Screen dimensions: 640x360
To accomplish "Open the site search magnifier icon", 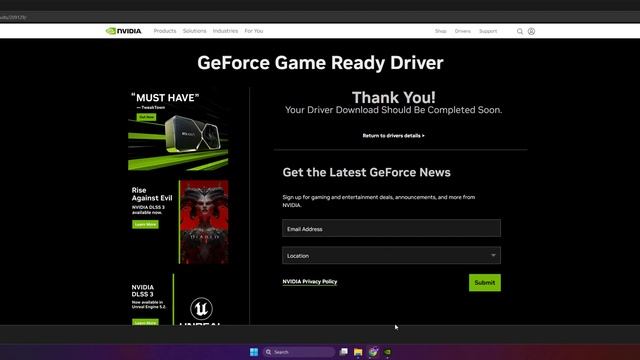I will 520,31.
